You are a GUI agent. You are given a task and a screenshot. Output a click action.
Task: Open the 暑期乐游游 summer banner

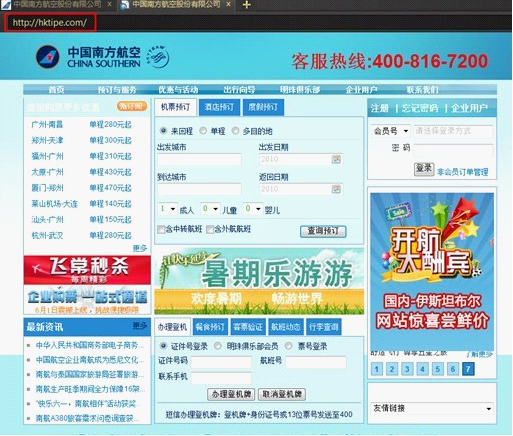click(259, 281)
